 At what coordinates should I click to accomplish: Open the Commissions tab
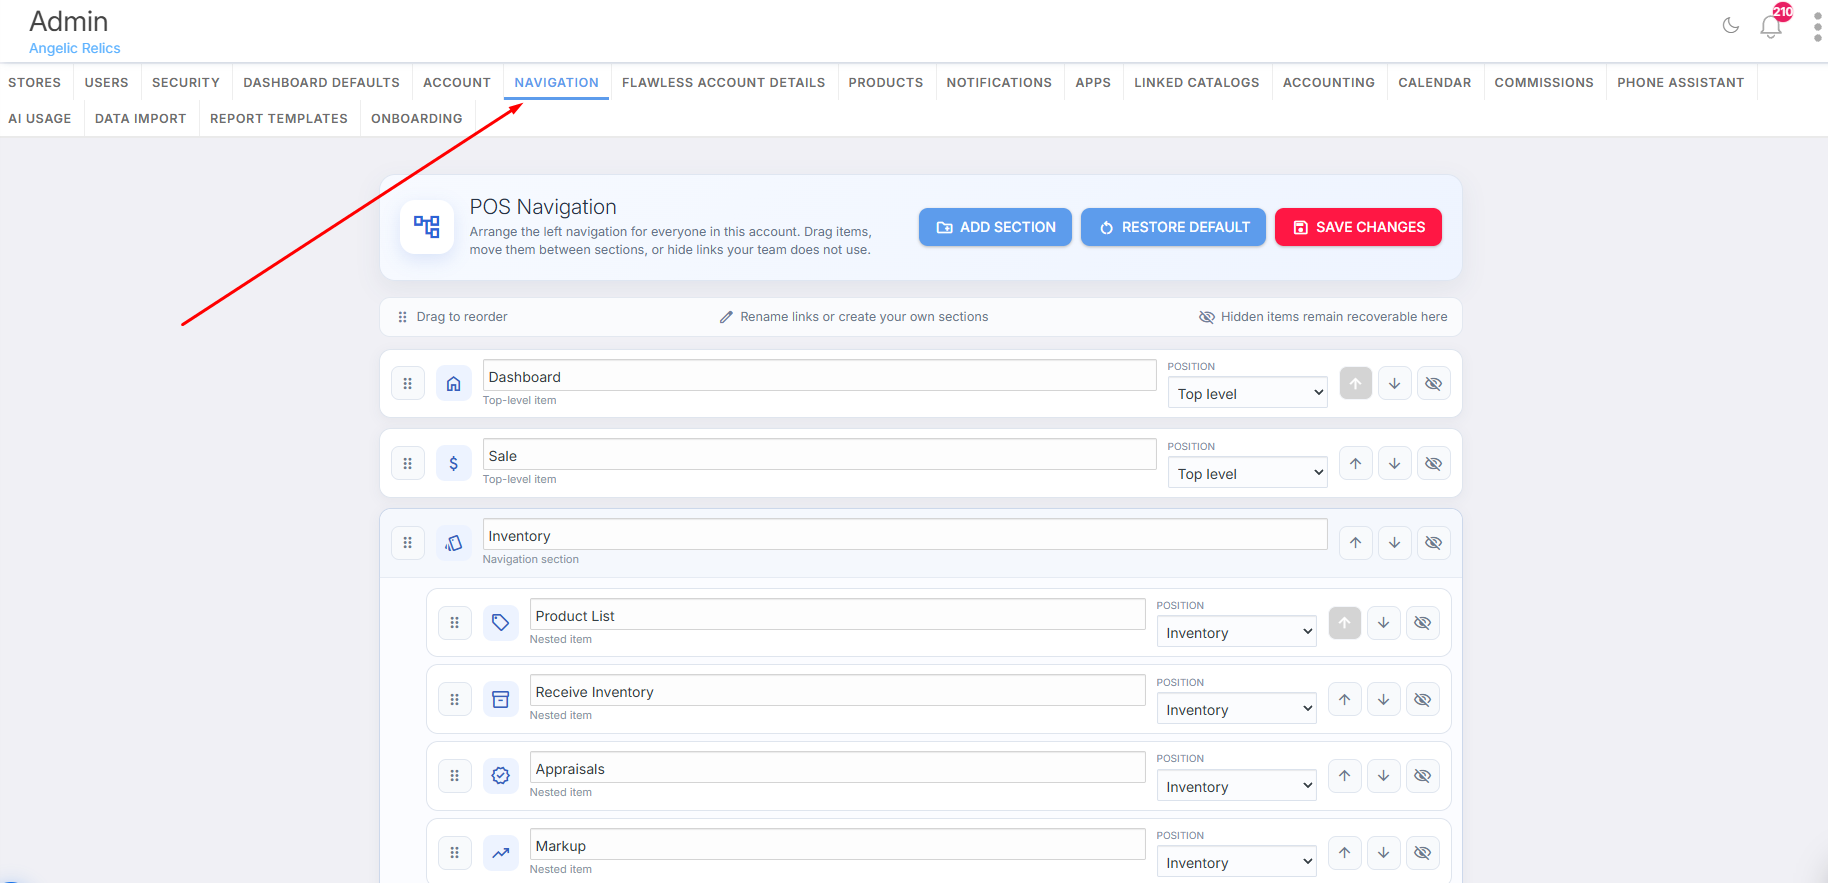(1544, 82)
